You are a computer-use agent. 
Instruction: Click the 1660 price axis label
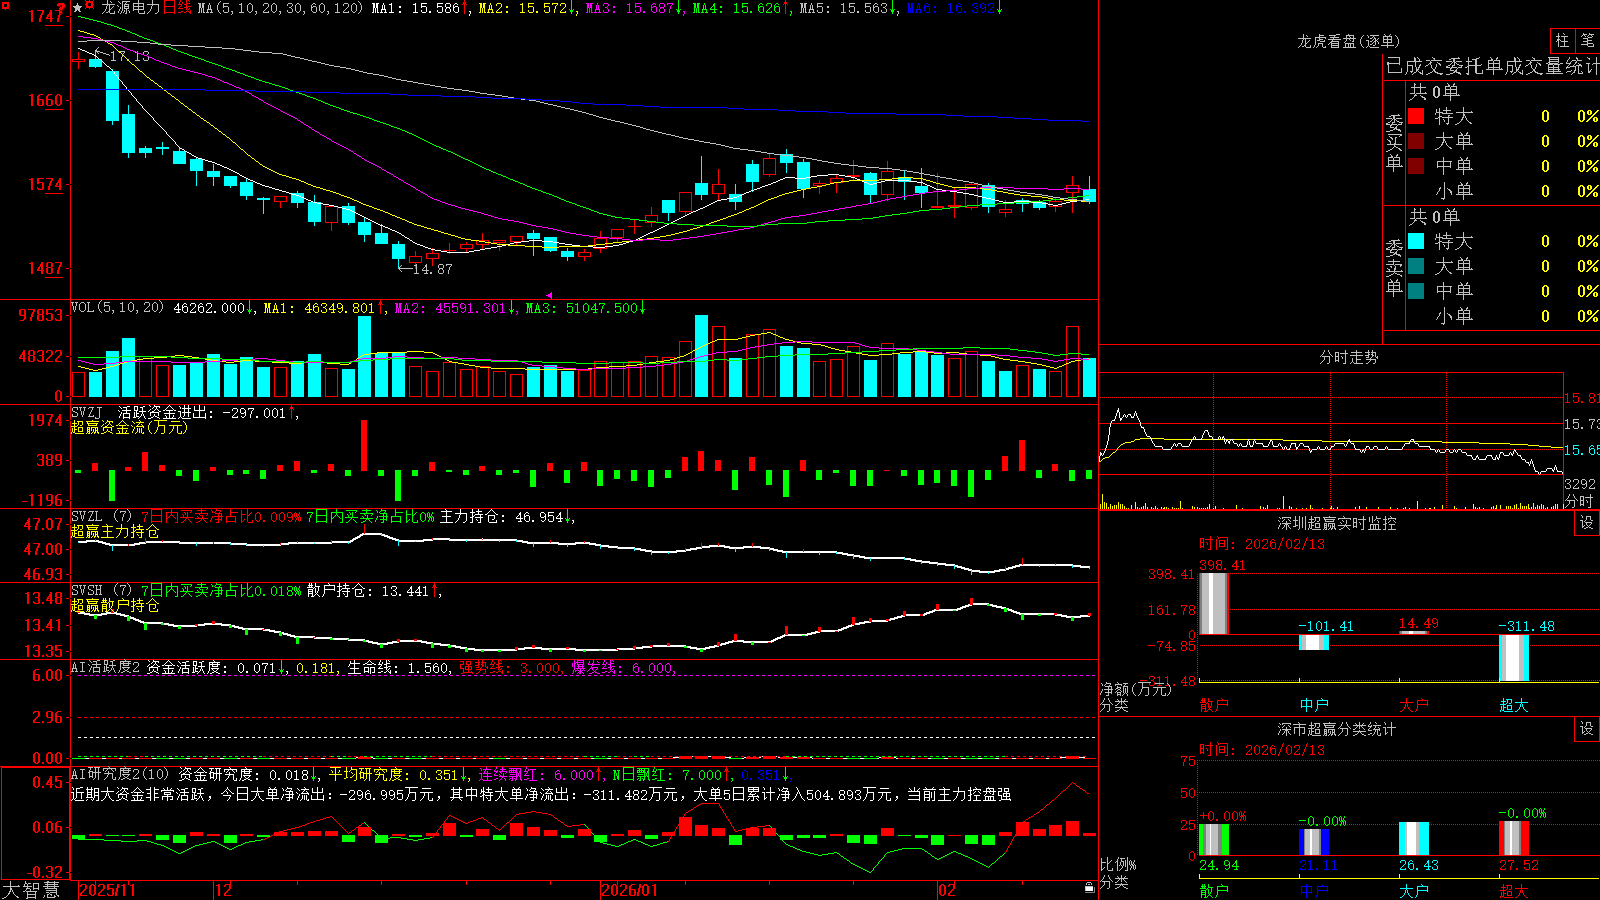[44, 100]
